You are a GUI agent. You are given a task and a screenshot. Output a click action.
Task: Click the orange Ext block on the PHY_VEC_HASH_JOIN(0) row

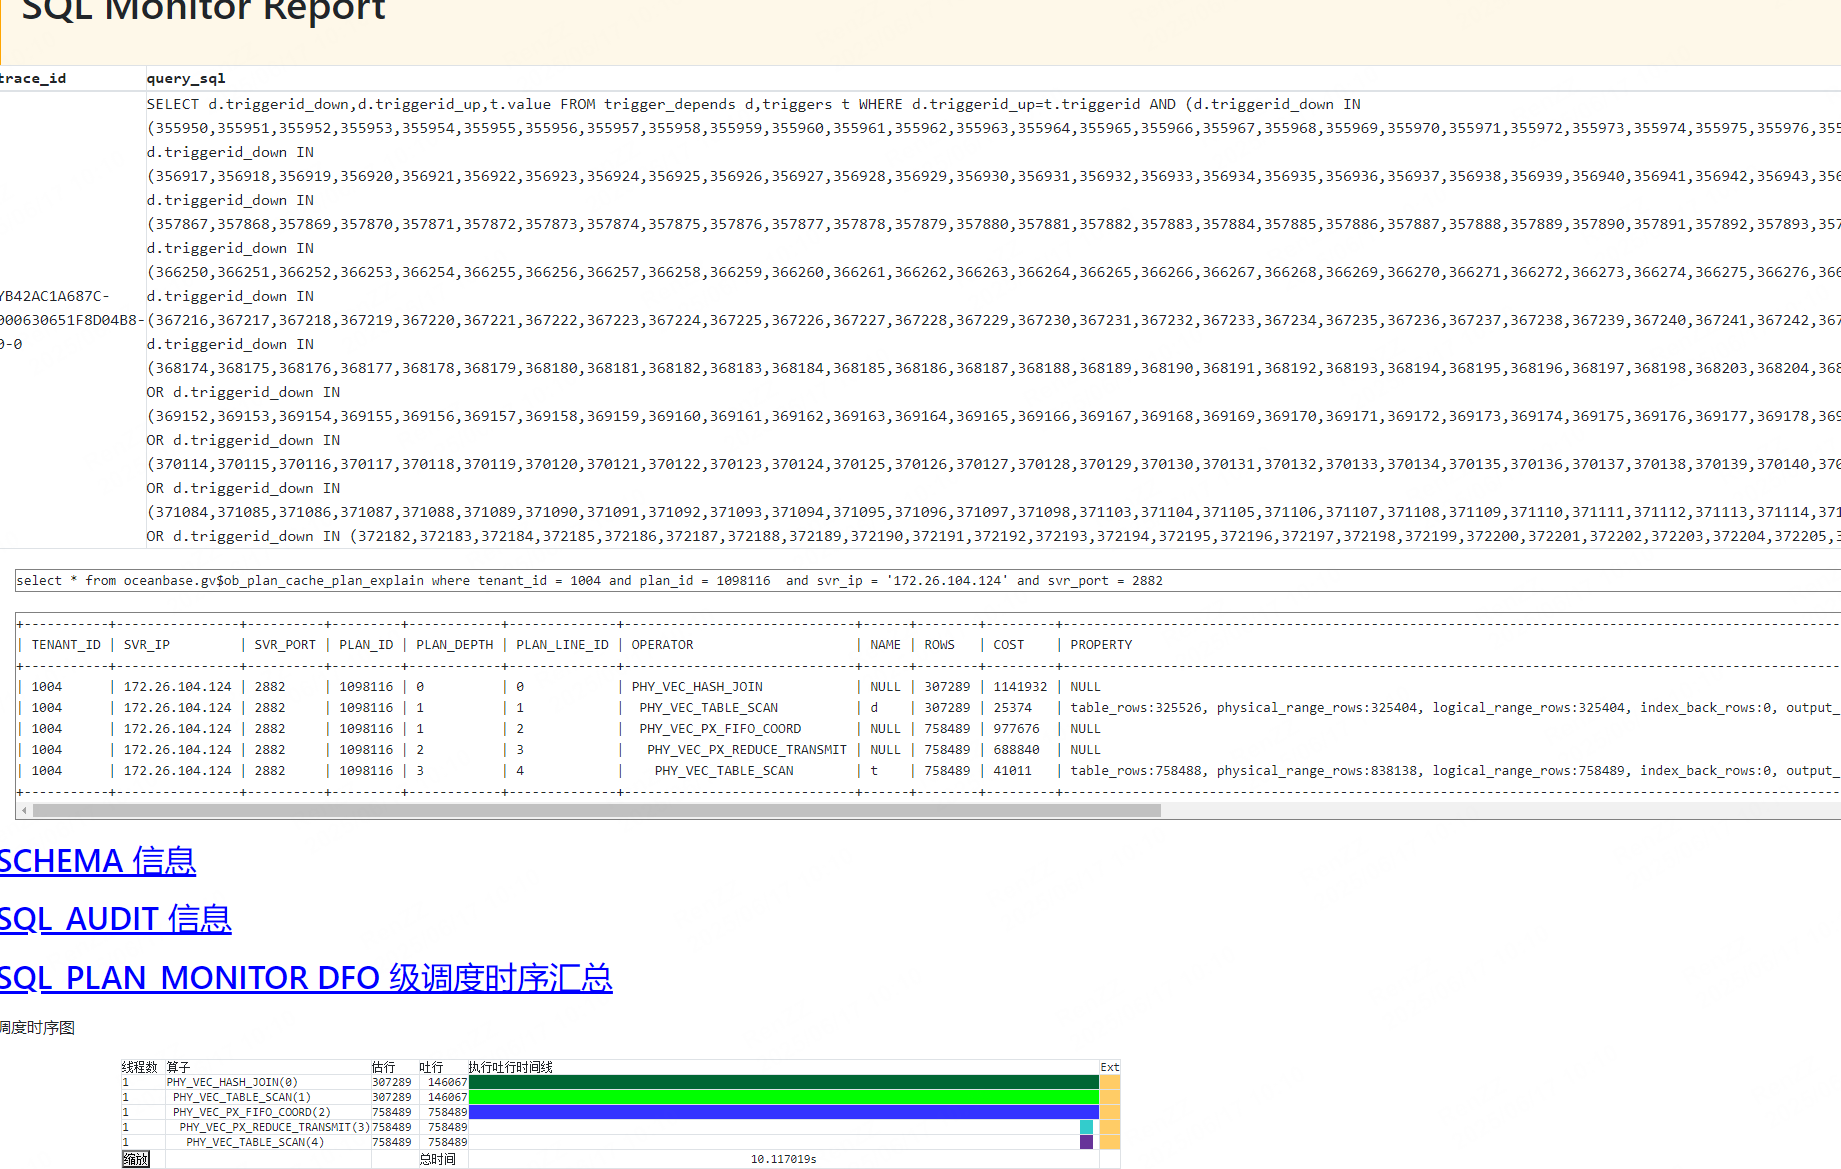click(1110, 1082)
